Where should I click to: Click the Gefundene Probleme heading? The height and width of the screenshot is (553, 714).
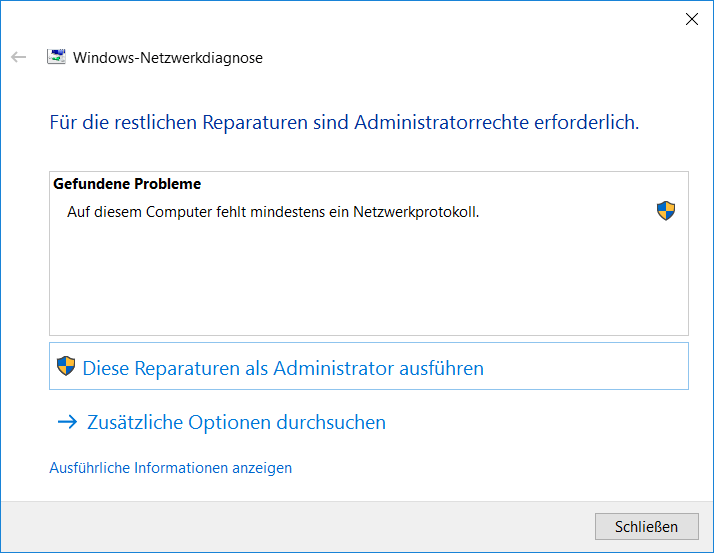127,184
